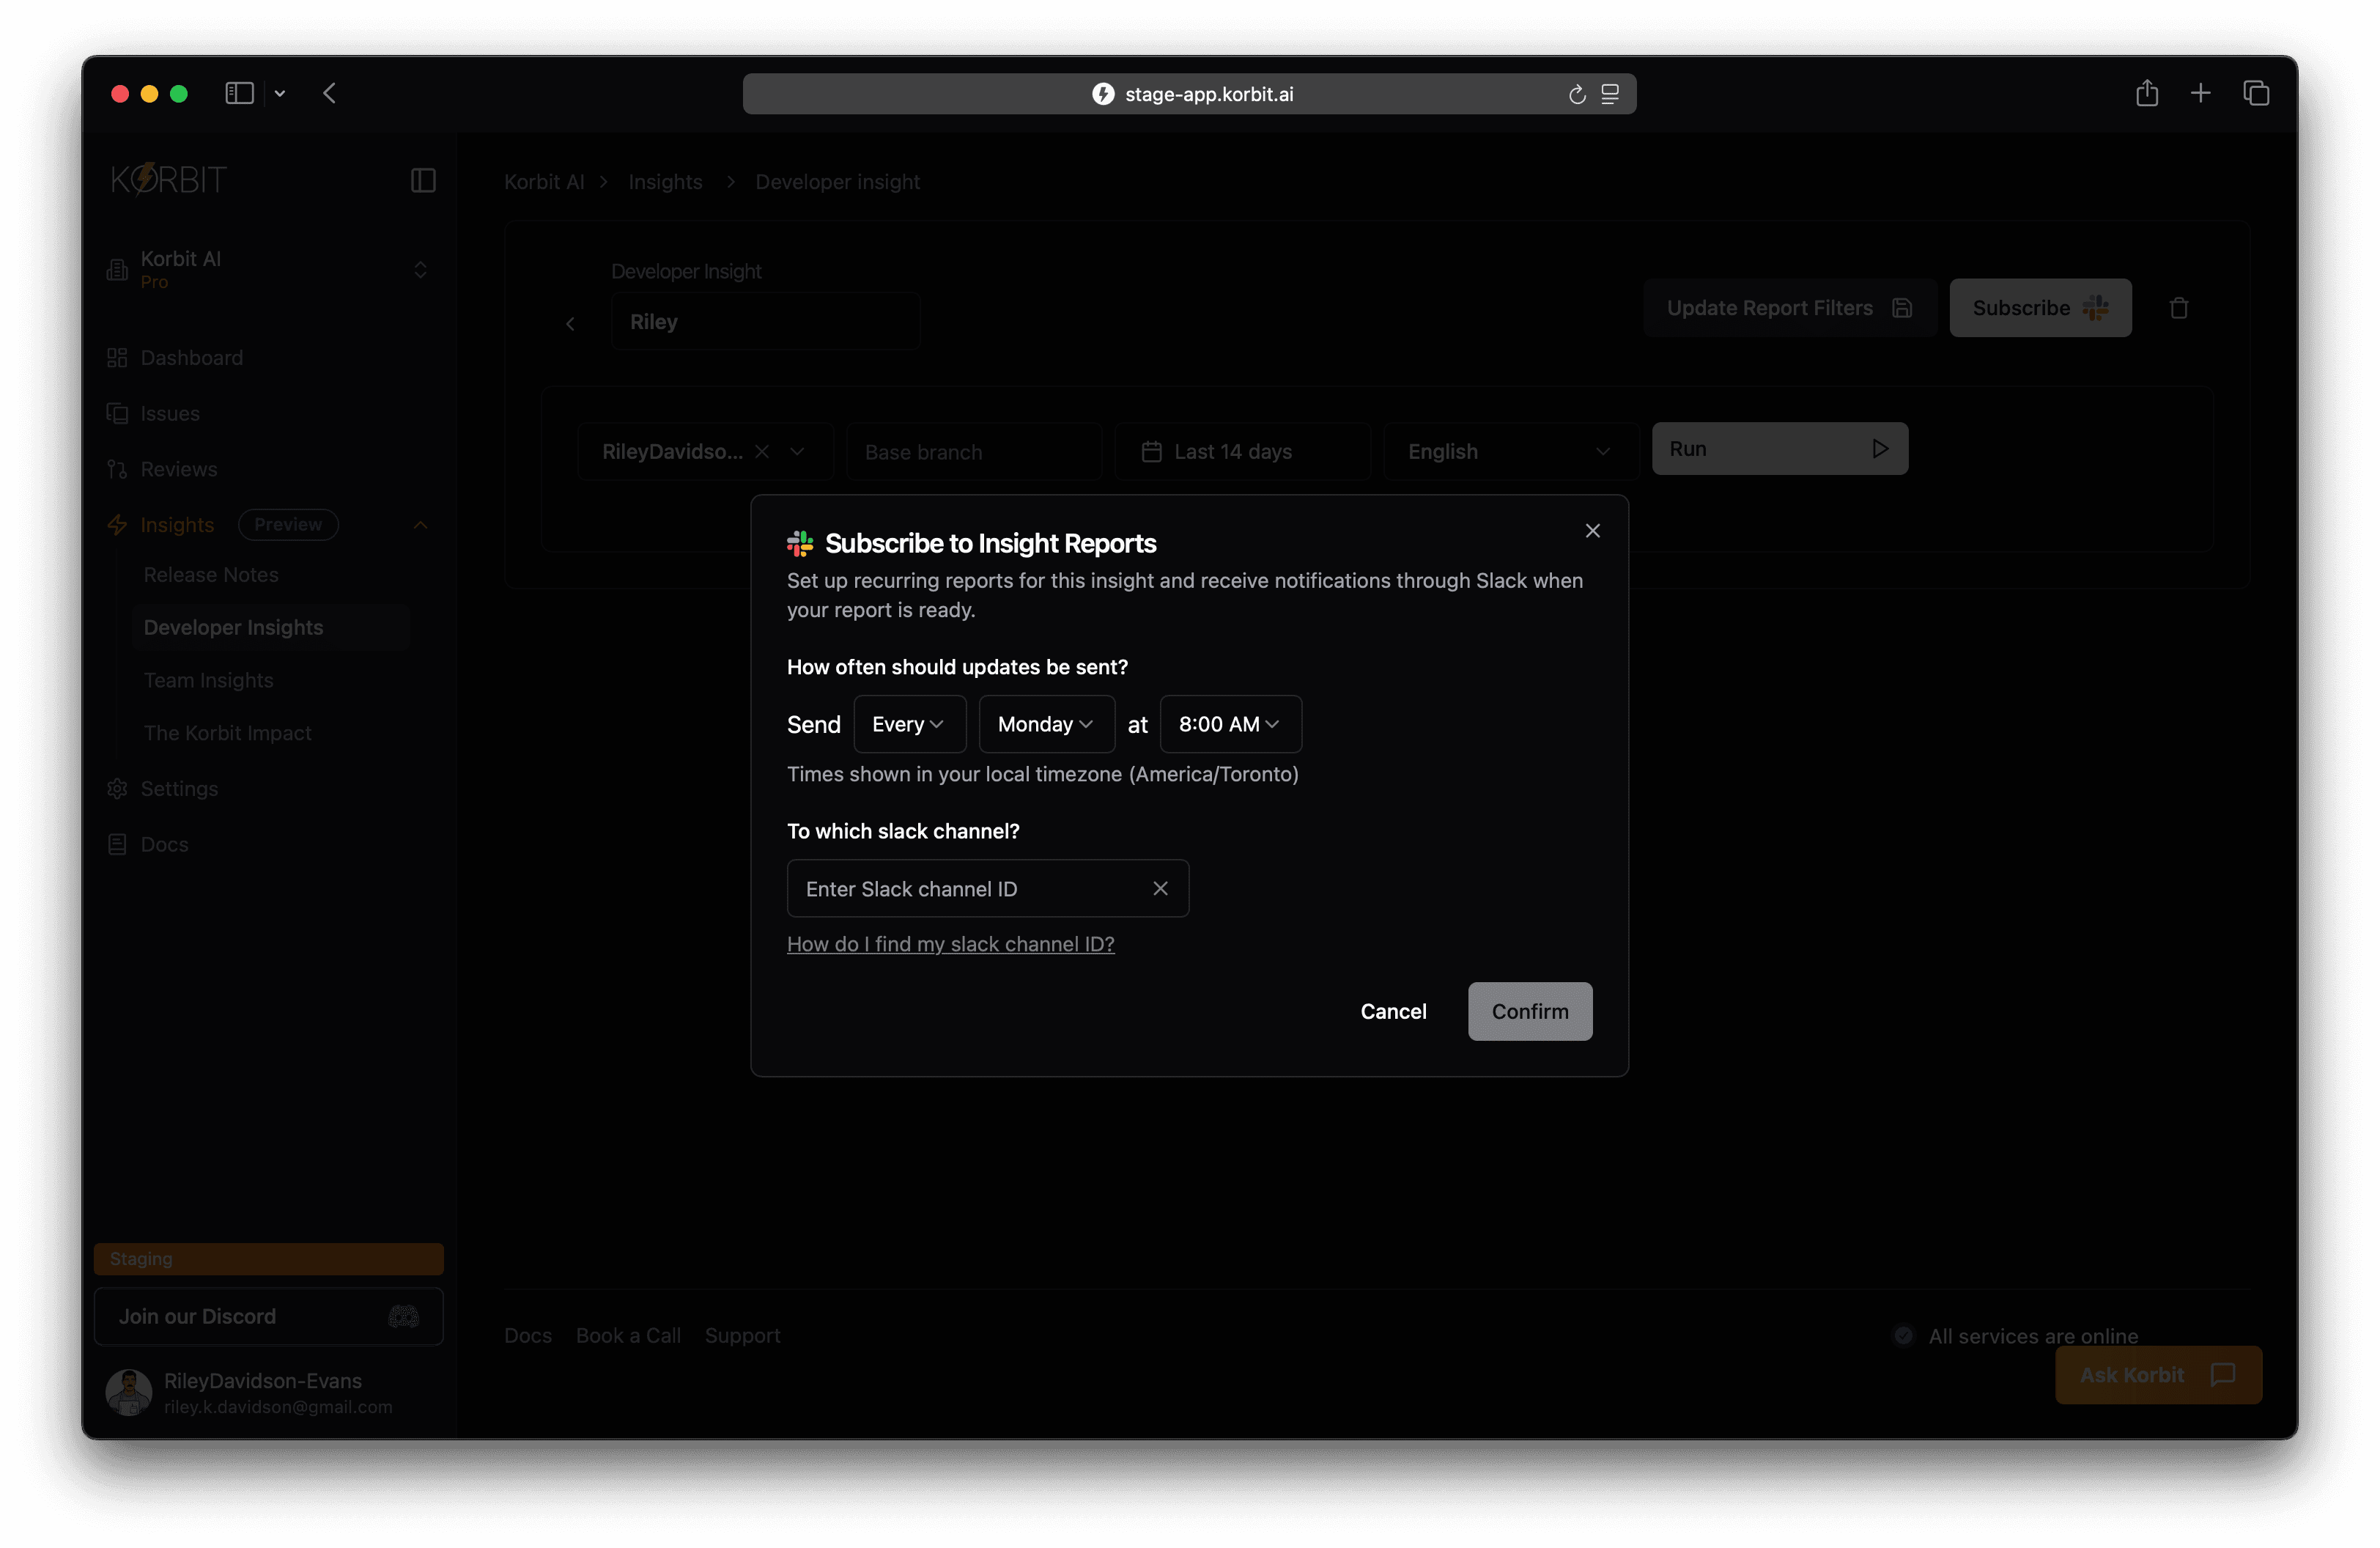
Task: Run the developer insight report
Action: (1779, 449)
